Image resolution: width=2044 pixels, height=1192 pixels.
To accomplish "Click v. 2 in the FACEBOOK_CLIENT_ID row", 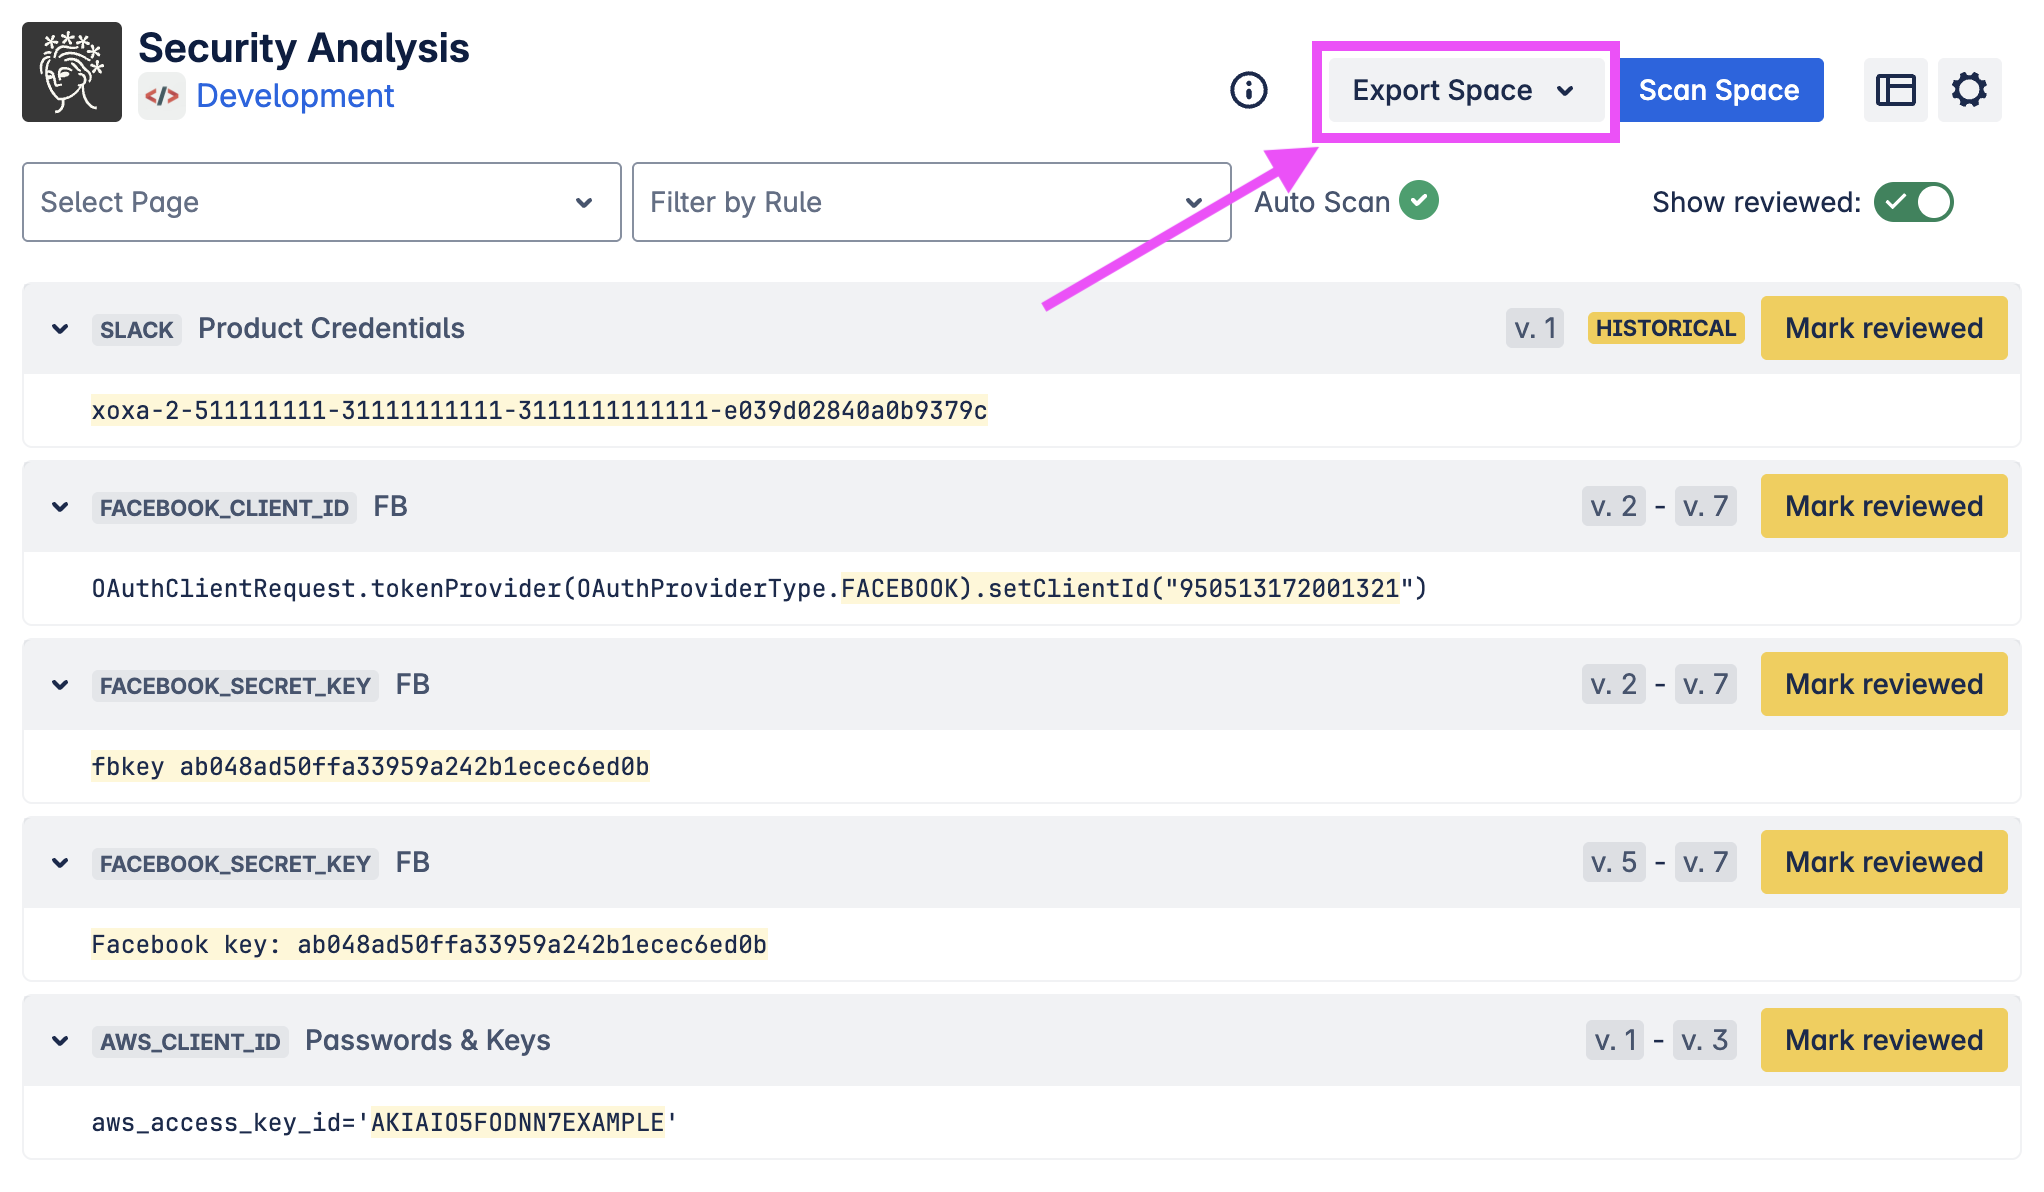I will [x=1614, y=506].
